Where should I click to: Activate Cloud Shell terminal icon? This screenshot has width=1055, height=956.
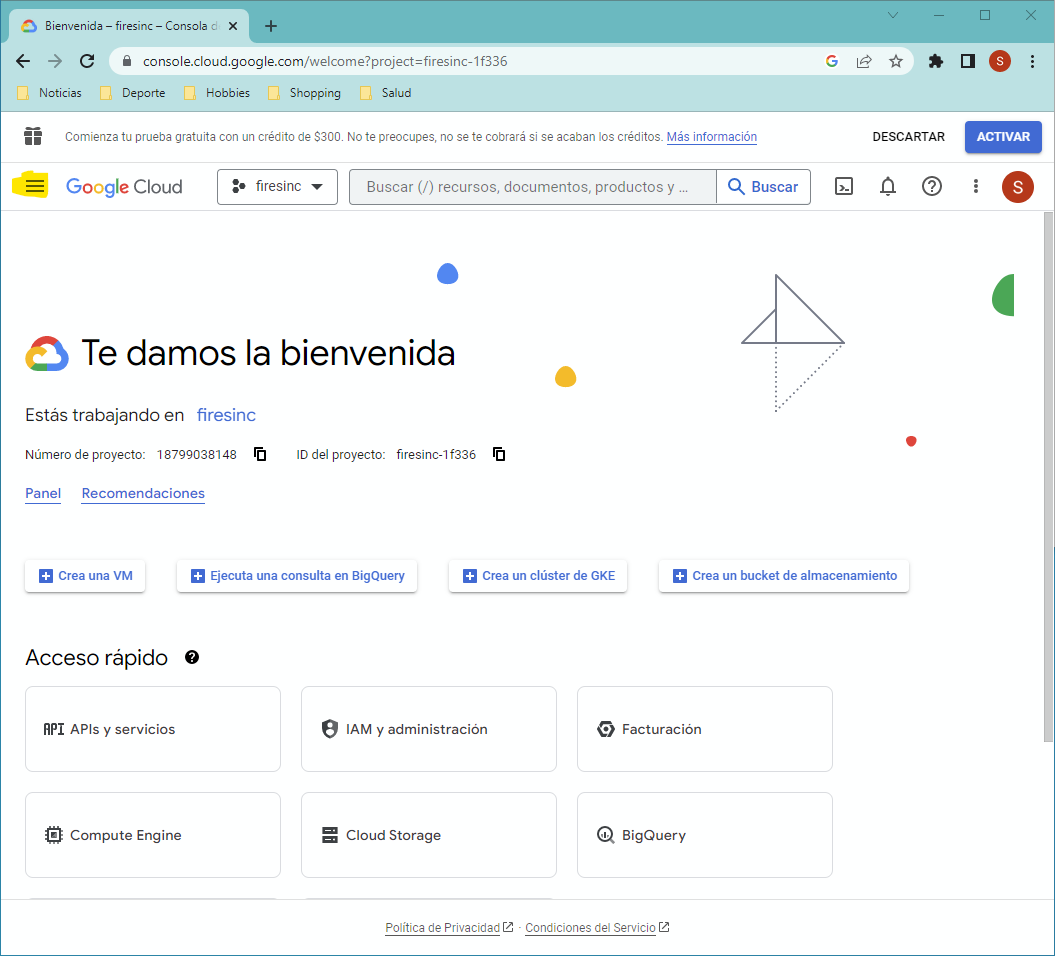(x=844, y=186)
